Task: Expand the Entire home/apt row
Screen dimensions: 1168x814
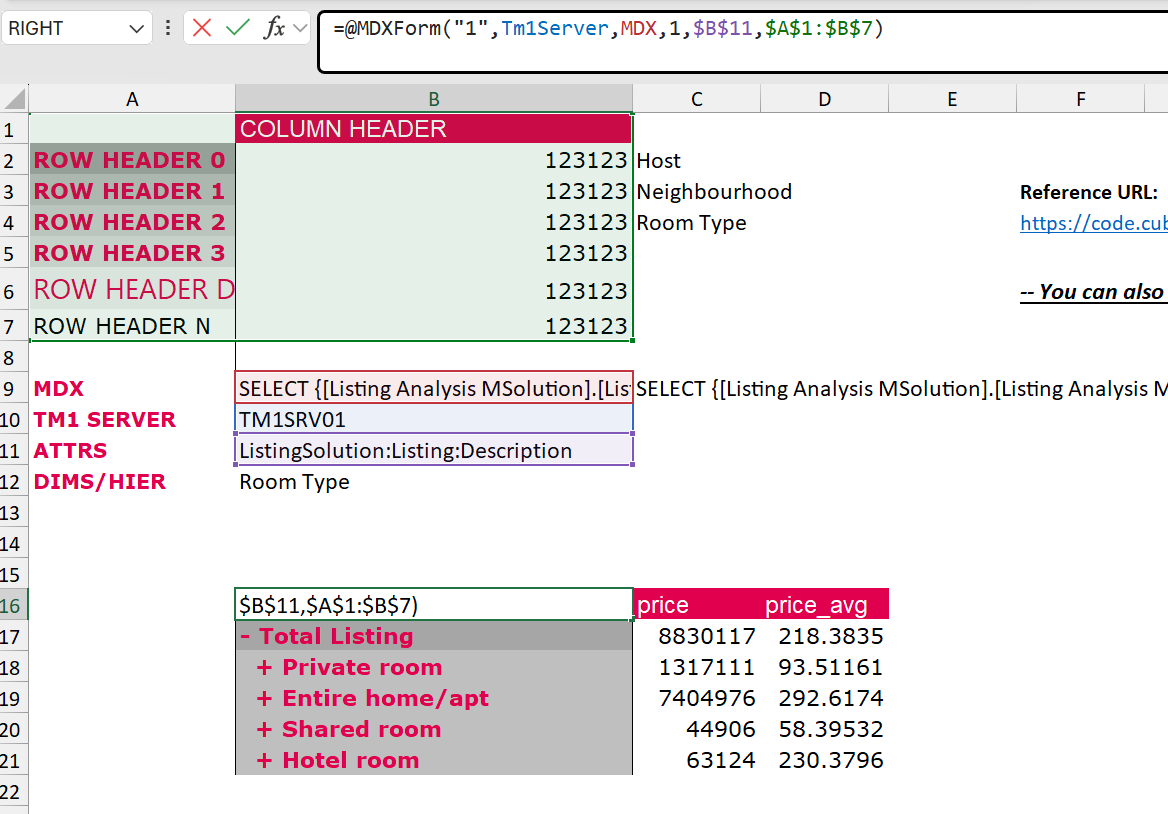Action: click(x=264, y=699)
